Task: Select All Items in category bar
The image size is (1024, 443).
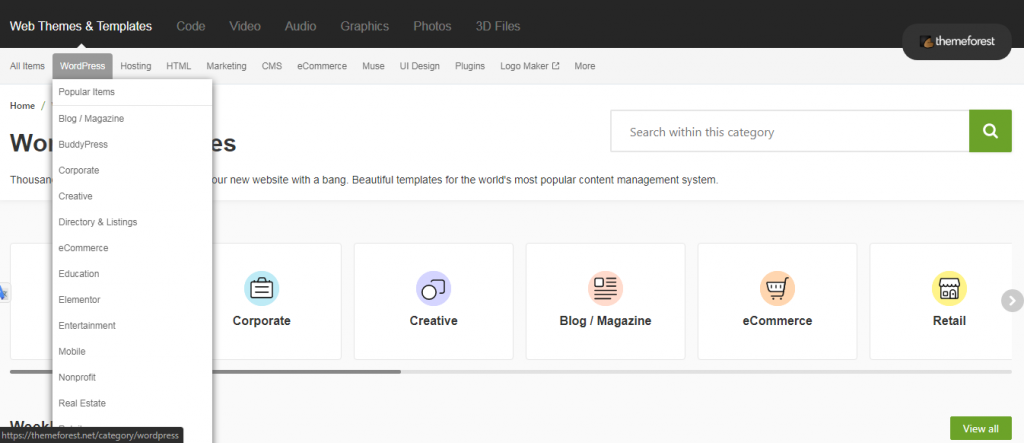Action: 27,66
